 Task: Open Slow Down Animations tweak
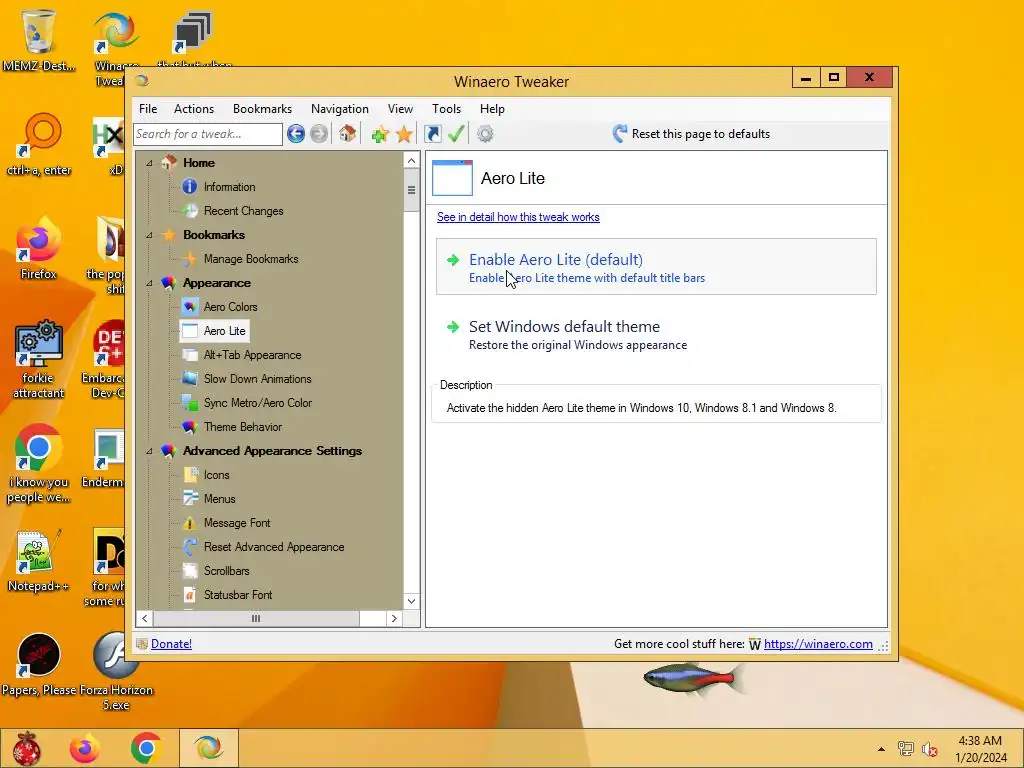(x=257, y=379)
